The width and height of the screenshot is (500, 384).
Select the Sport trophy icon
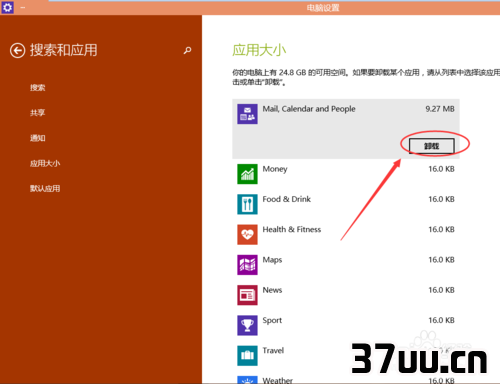[247, 325]
